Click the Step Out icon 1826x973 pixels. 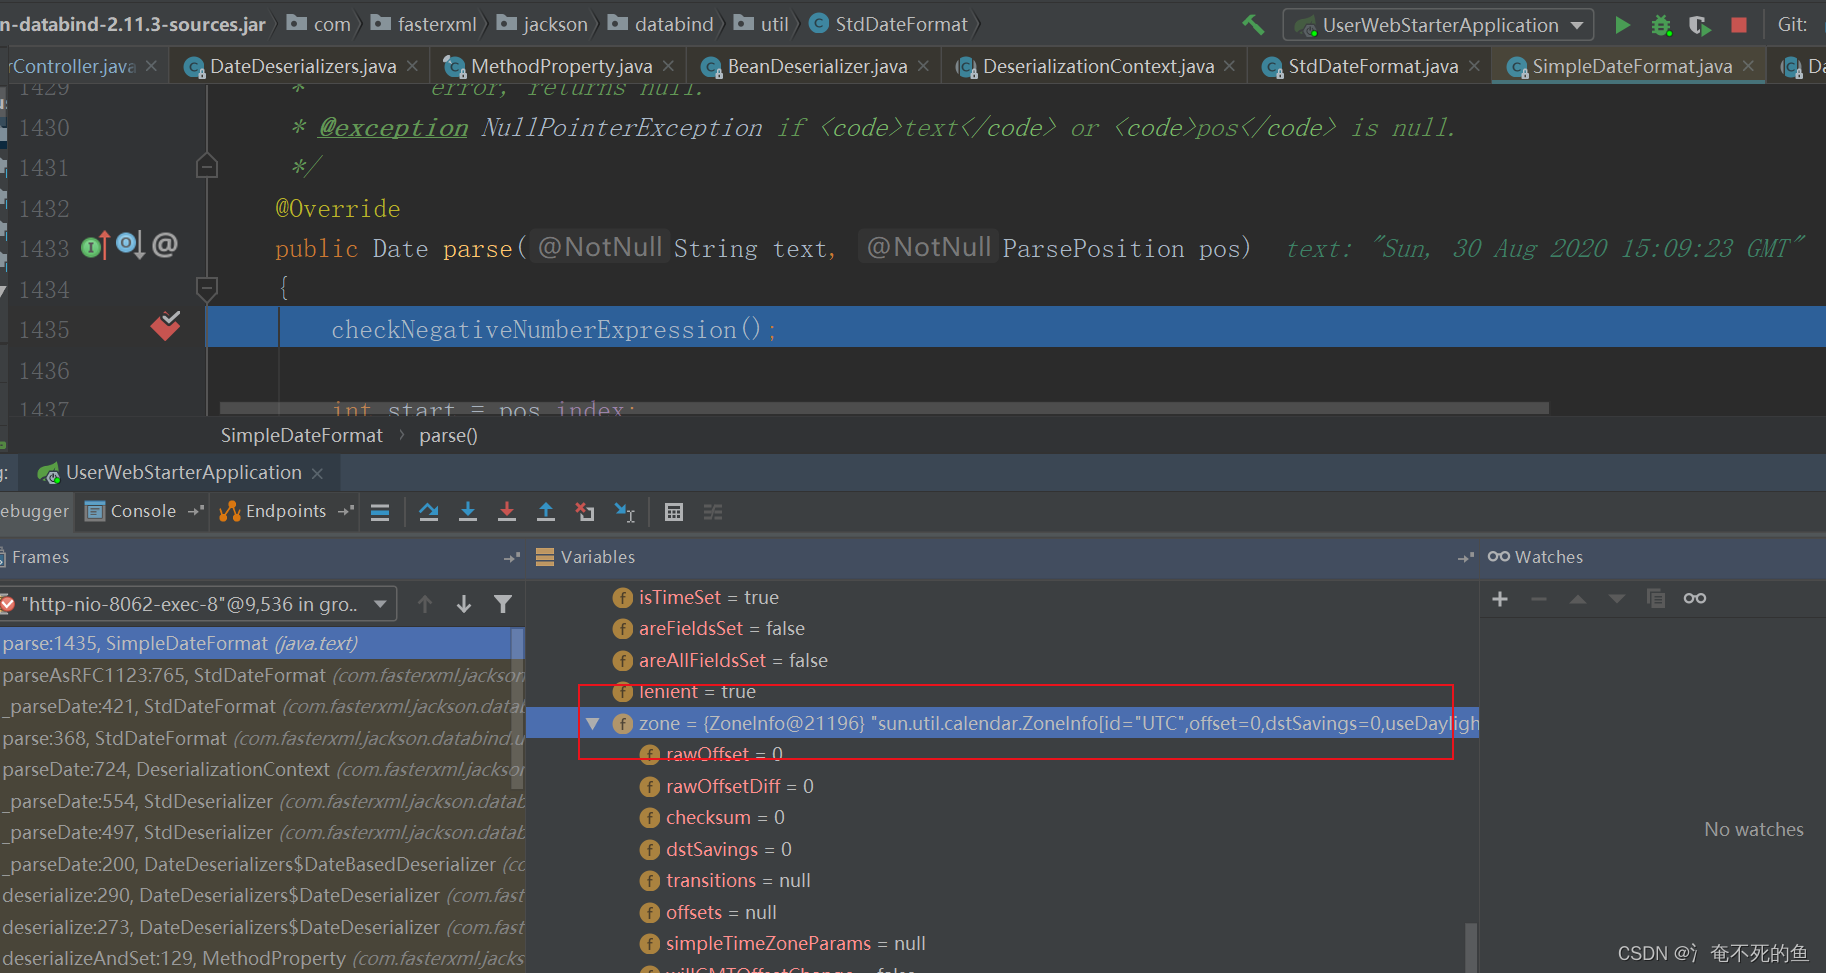pyautogui.click(x=546, y=512)
